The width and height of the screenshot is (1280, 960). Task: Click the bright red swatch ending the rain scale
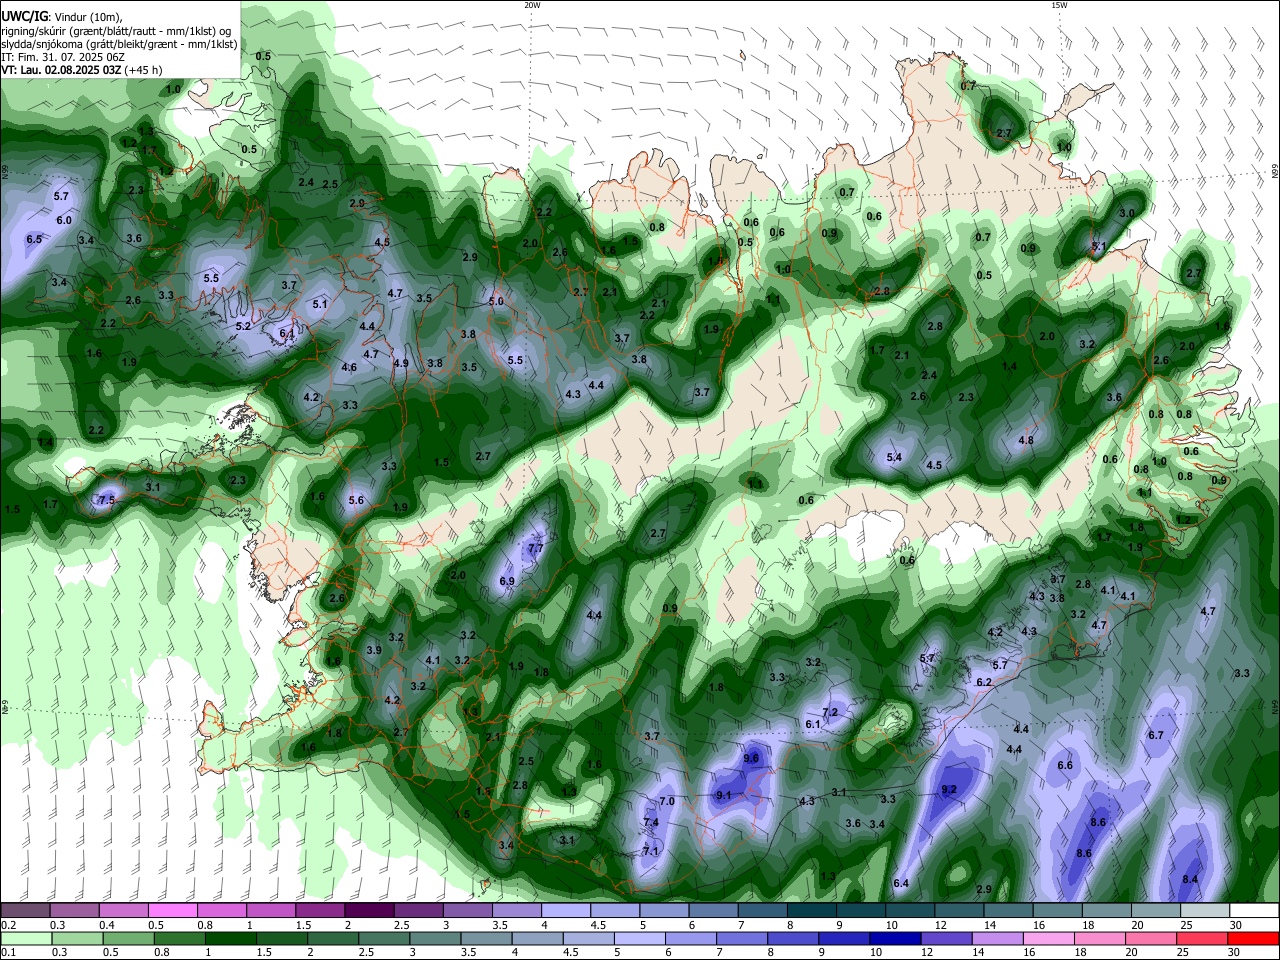pyautogui.click(x=1254, y=938)
